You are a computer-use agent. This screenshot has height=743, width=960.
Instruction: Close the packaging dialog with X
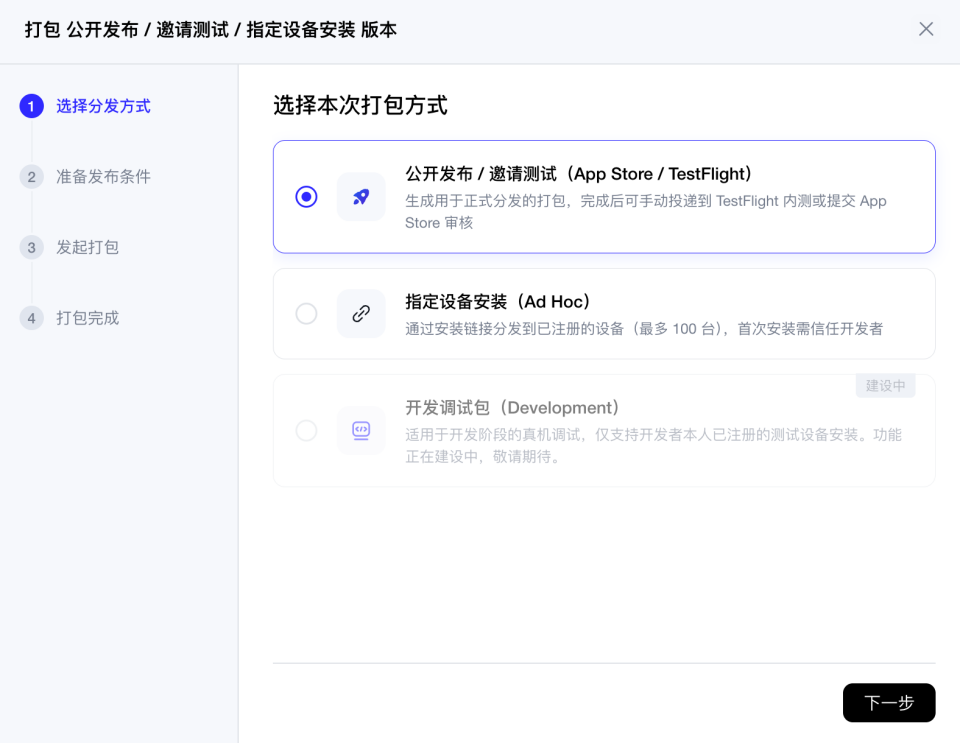pyautogui.click(x=926, y=29)
